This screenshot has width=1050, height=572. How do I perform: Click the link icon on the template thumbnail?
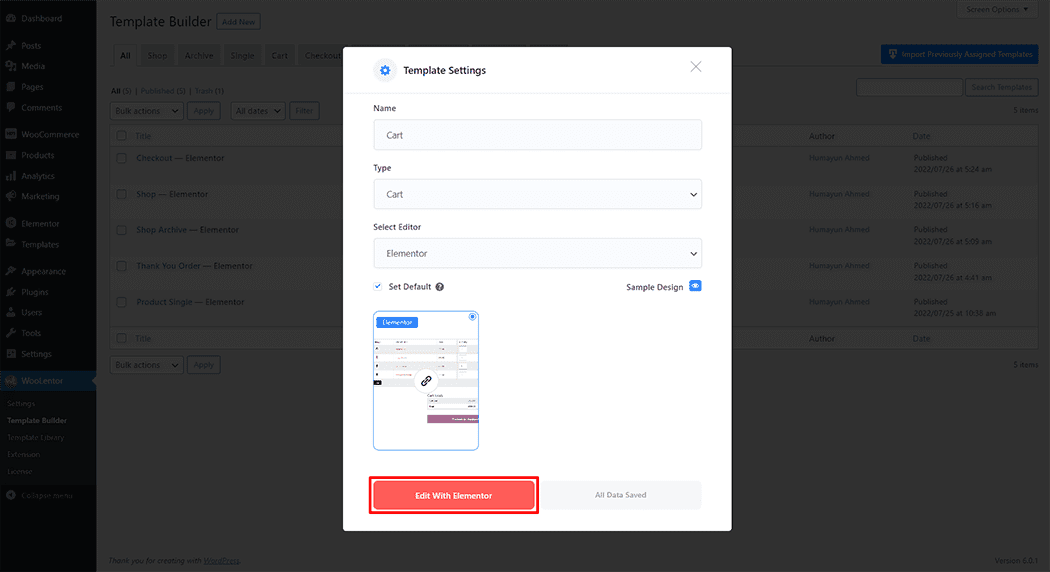click(426, 381)
